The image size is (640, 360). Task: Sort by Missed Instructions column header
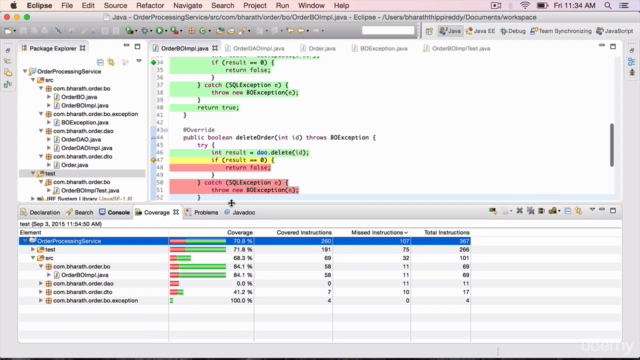pyautogui.click(x=379, y=233)
